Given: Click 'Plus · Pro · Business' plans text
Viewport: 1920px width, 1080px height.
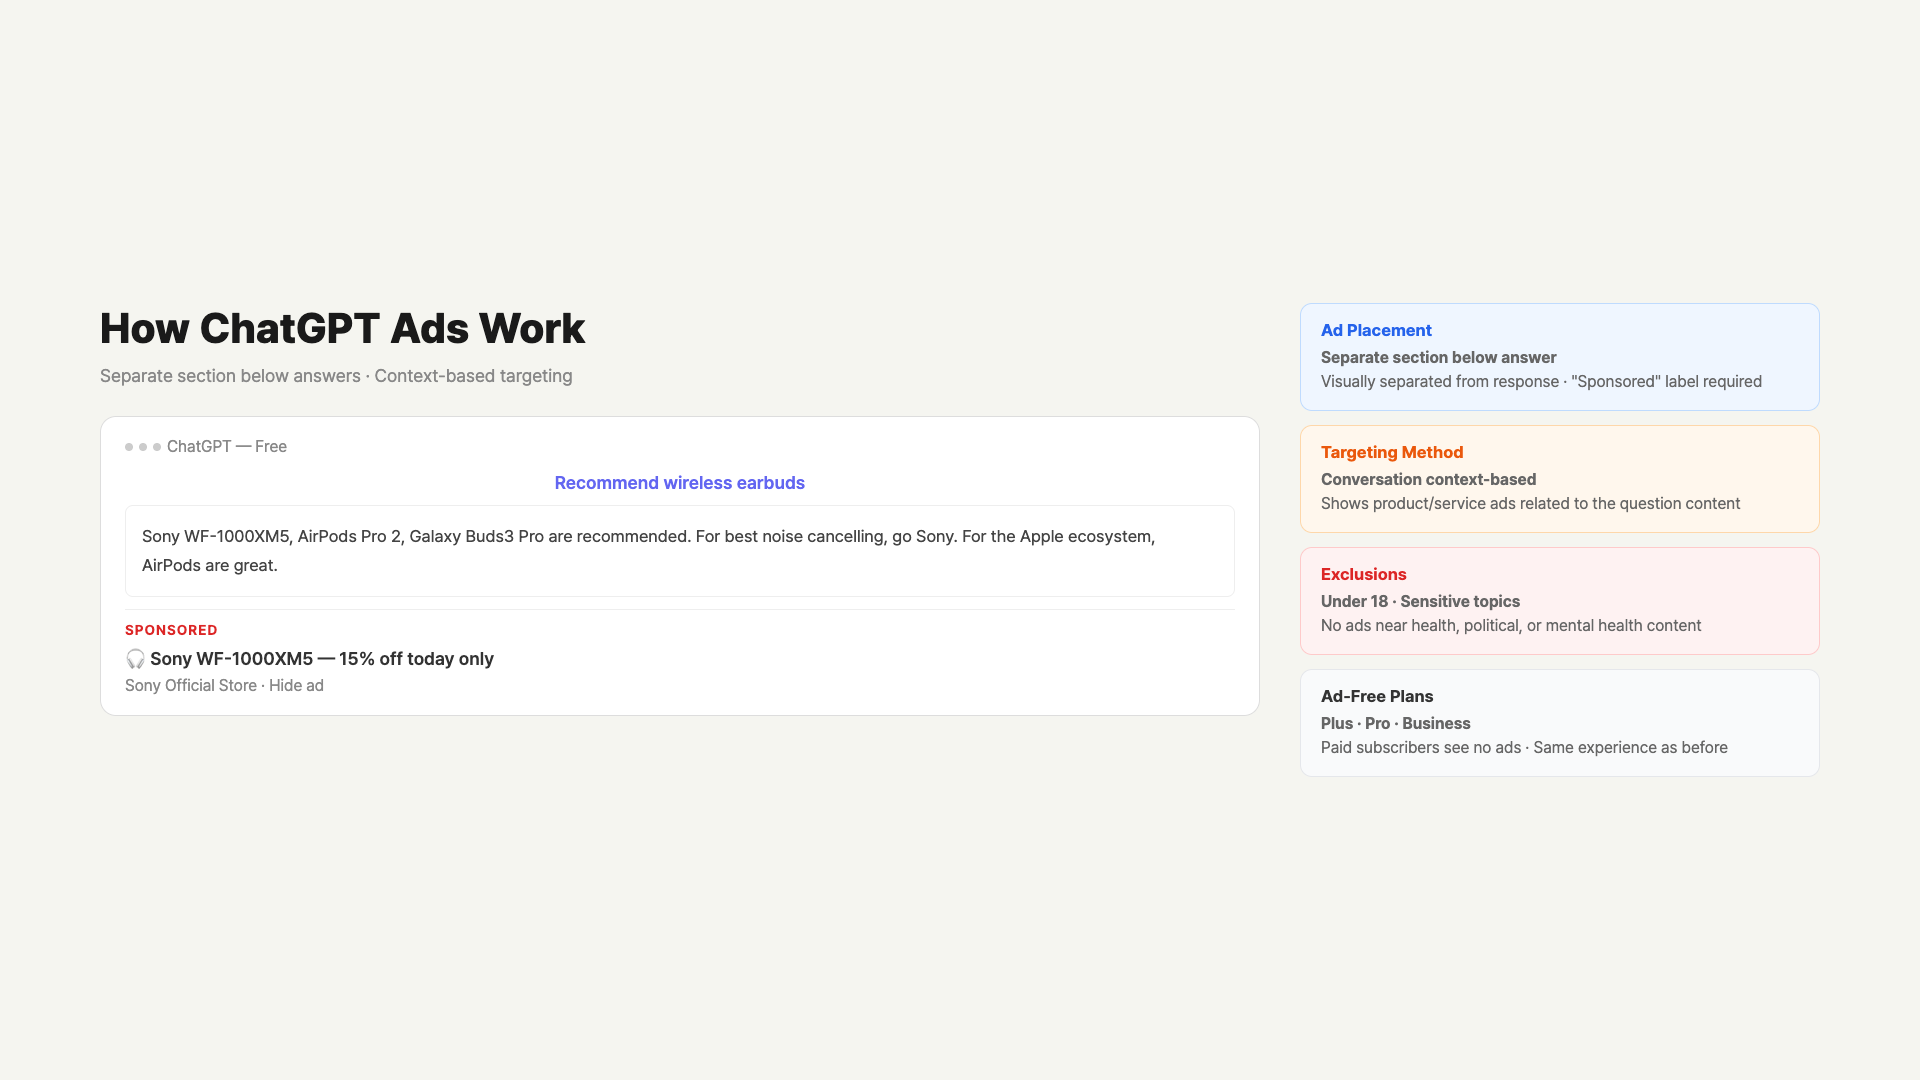Looking at the screenshot, I should (x=1395, y=724).
